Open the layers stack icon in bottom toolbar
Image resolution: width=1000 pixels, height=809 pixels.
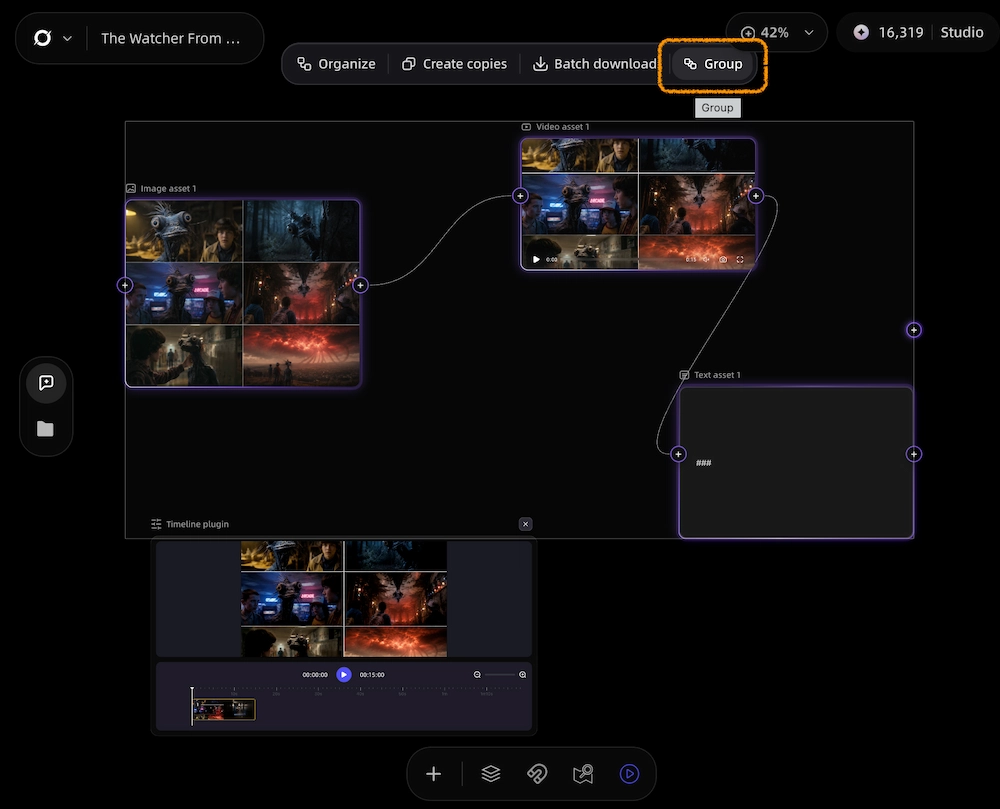[x=490, y=774]
